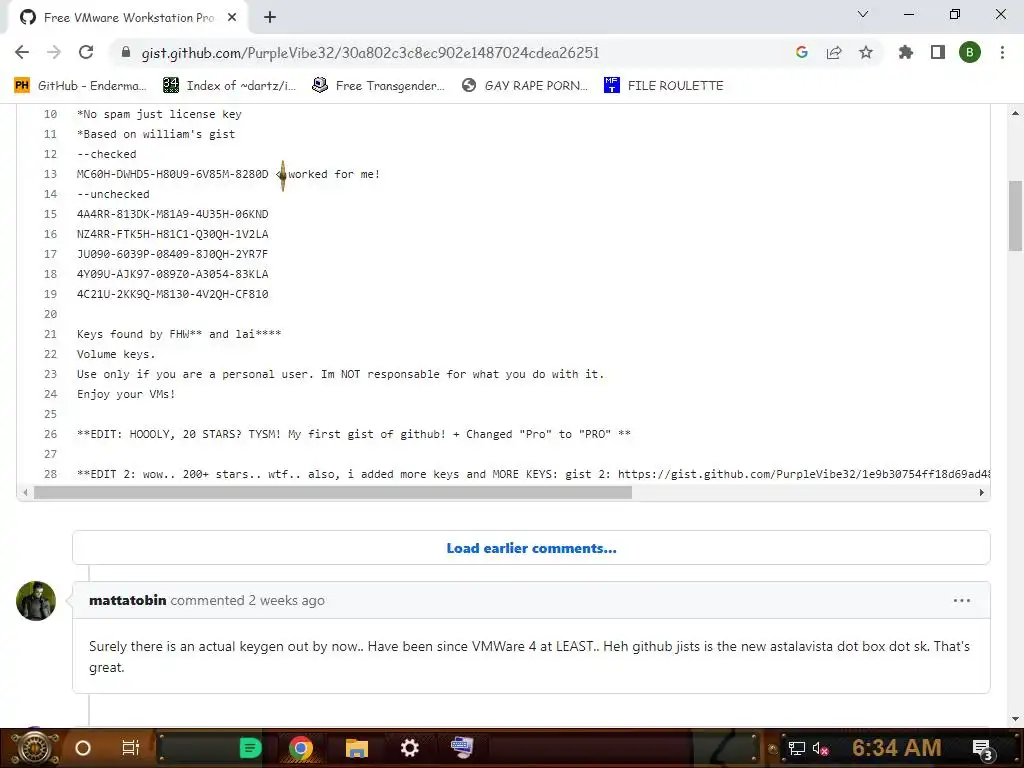The image size is (1024, 768).
Task: Click the 6:34 AM clock
Action: 897,748
